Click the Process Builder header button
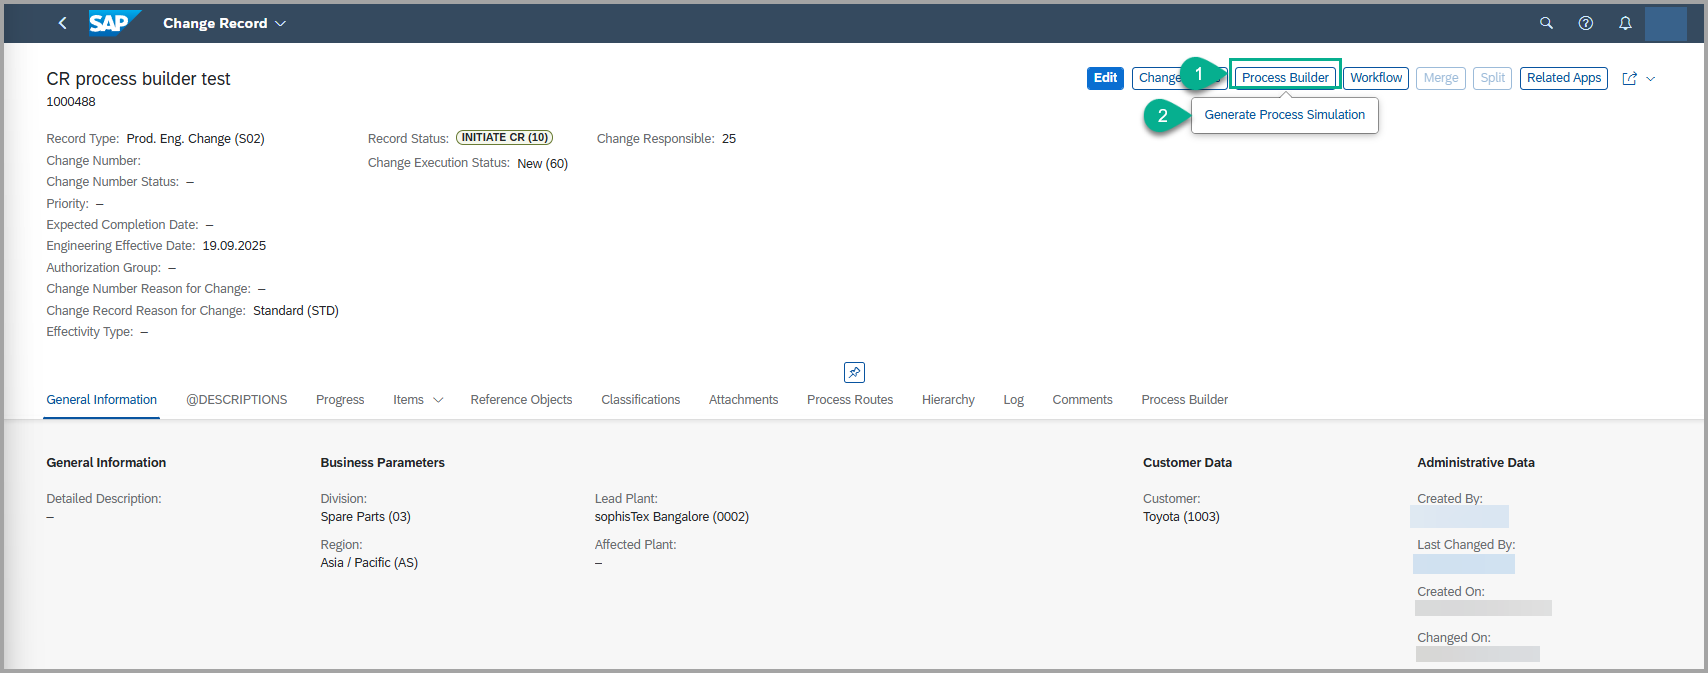 1285,78
